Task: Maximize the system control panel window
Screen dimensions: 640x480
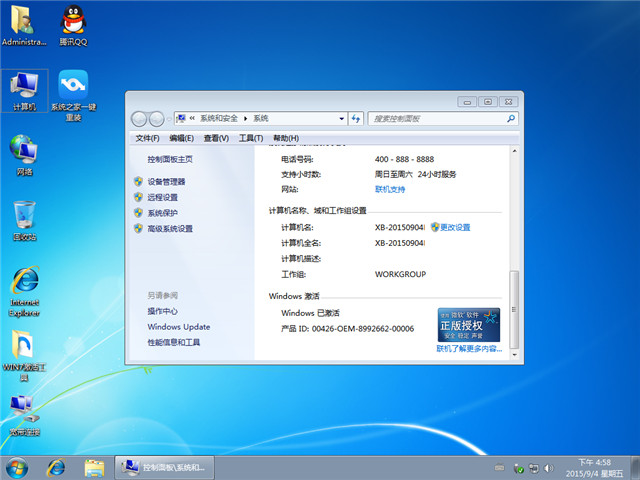Action: [488, 102]
